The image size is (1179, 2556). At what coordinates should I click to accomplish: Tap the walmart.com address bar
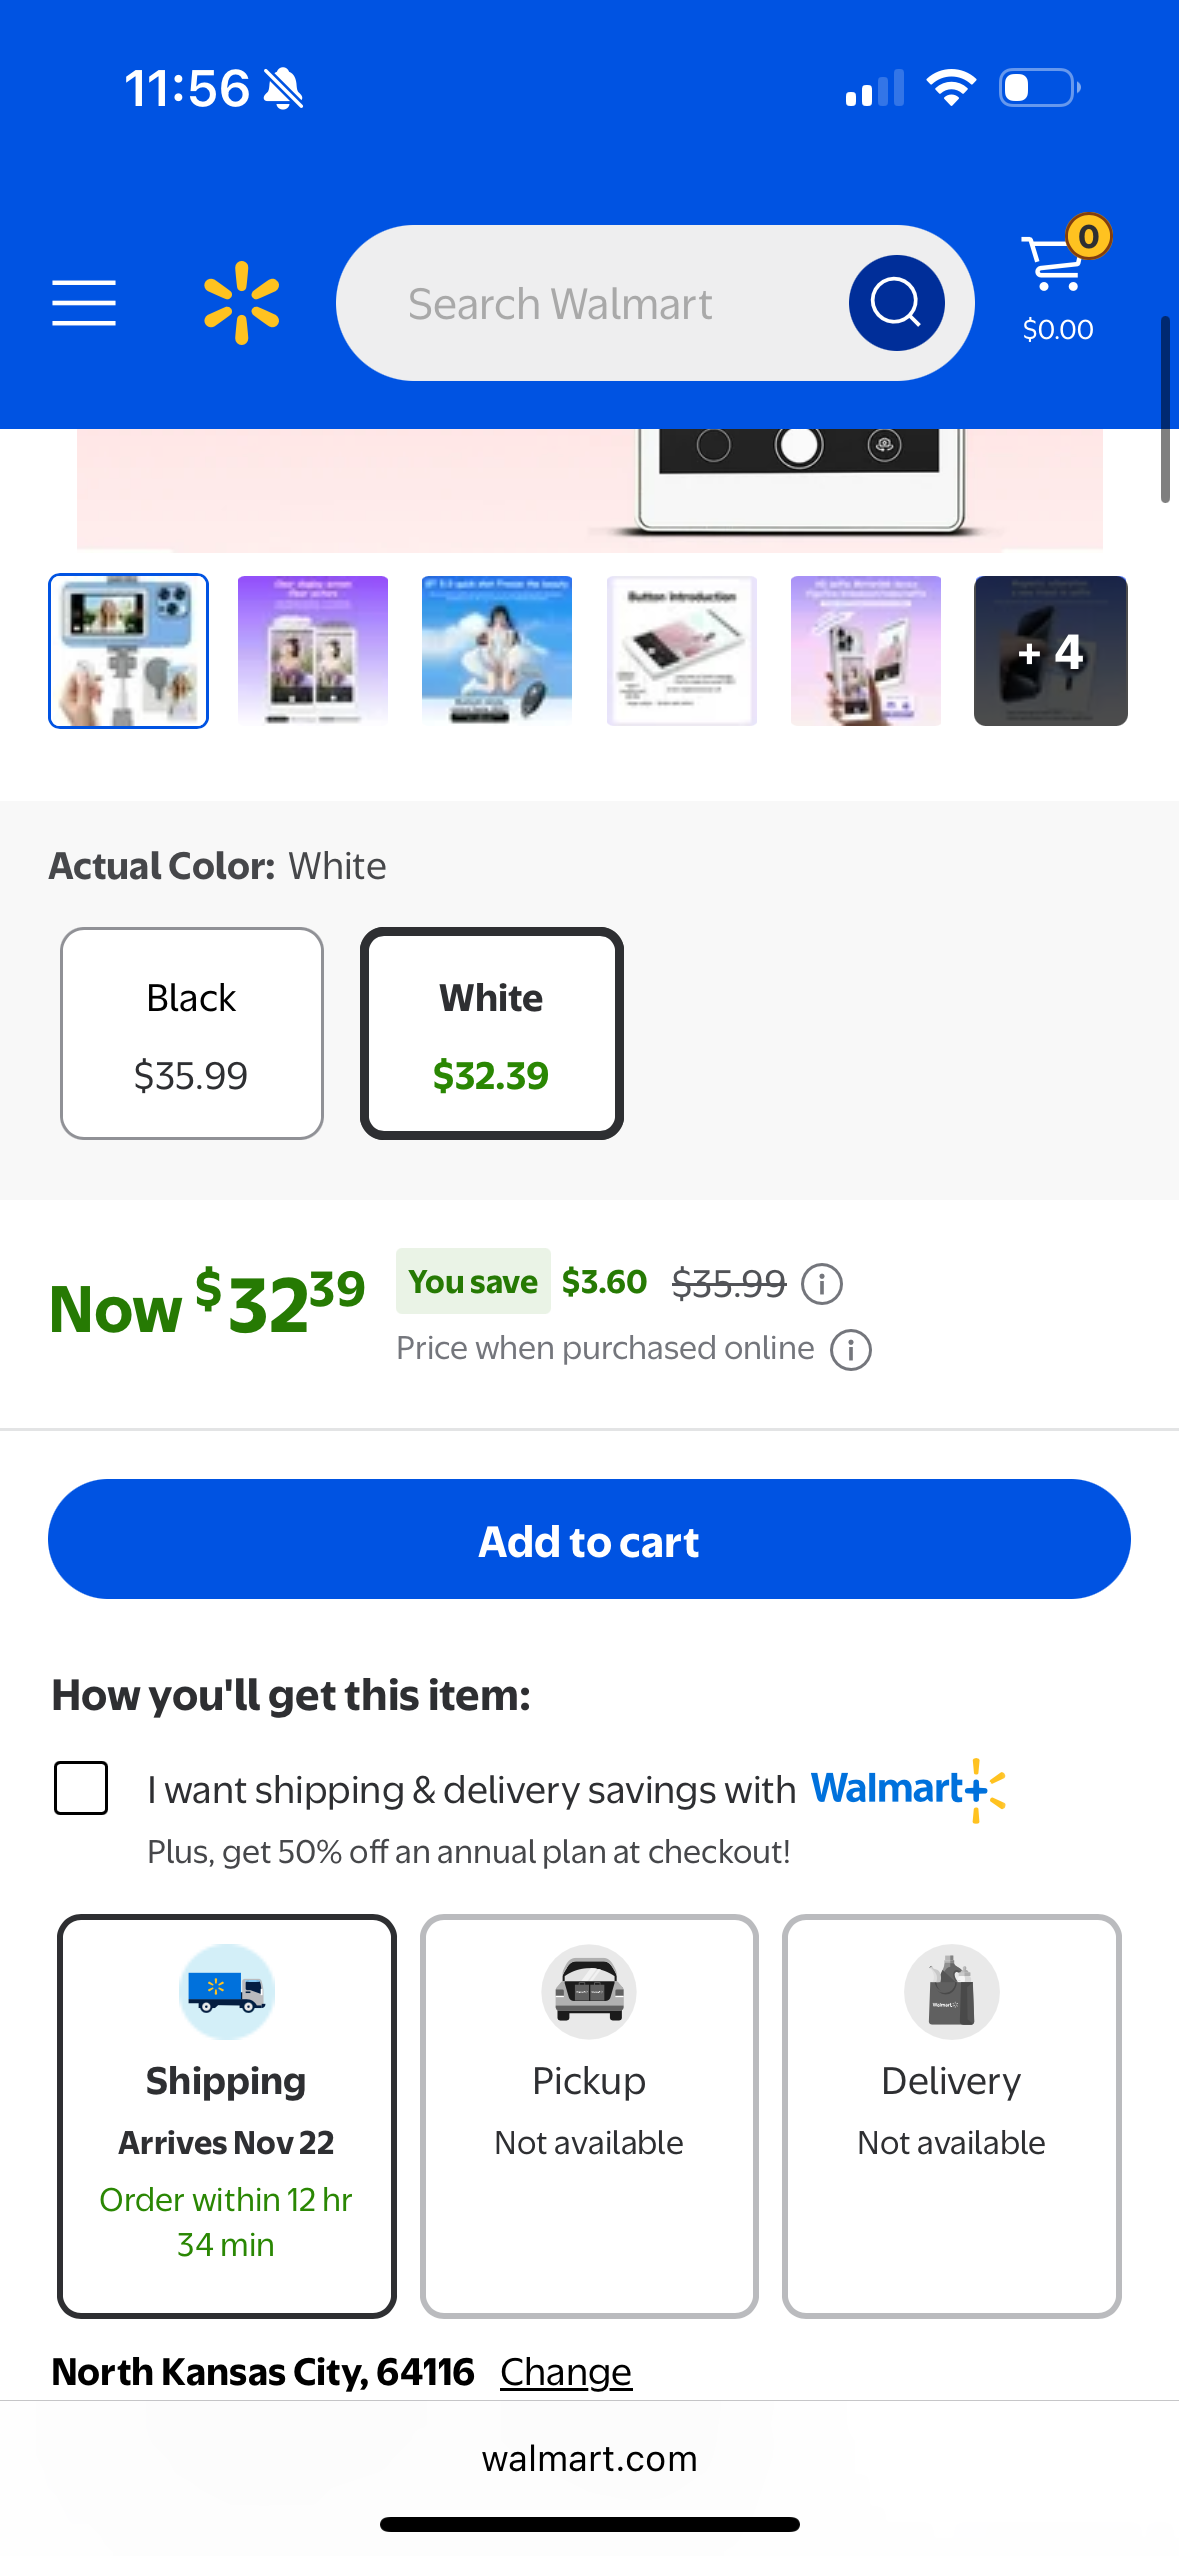point(589,2458)
